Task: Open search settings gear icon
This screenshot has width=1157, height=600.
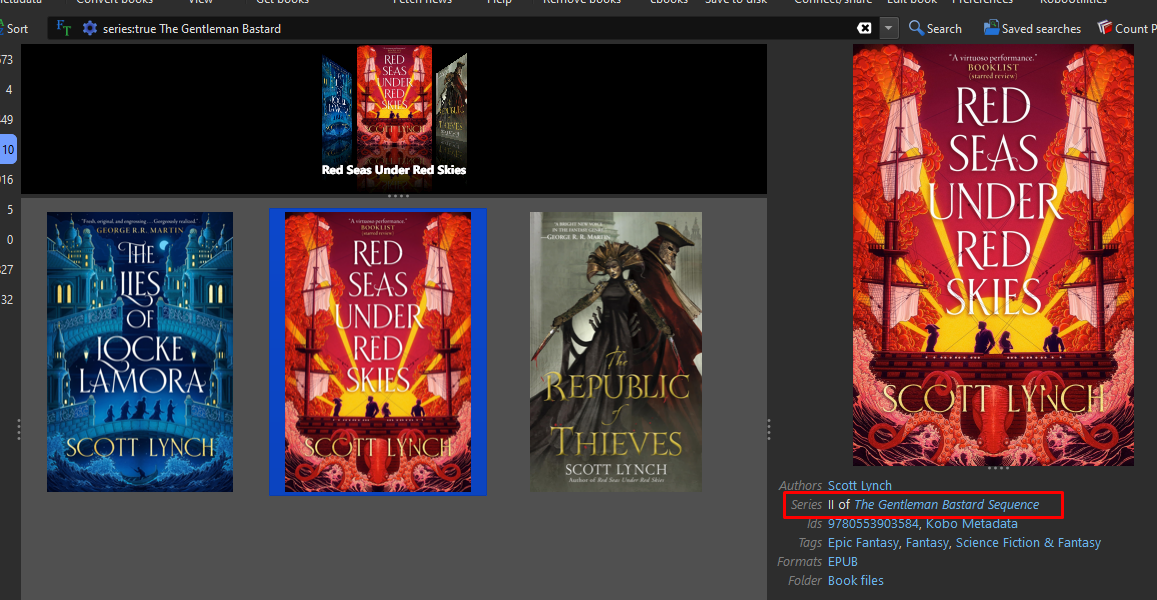Action: pyautogui.click(x=90, y=29)
